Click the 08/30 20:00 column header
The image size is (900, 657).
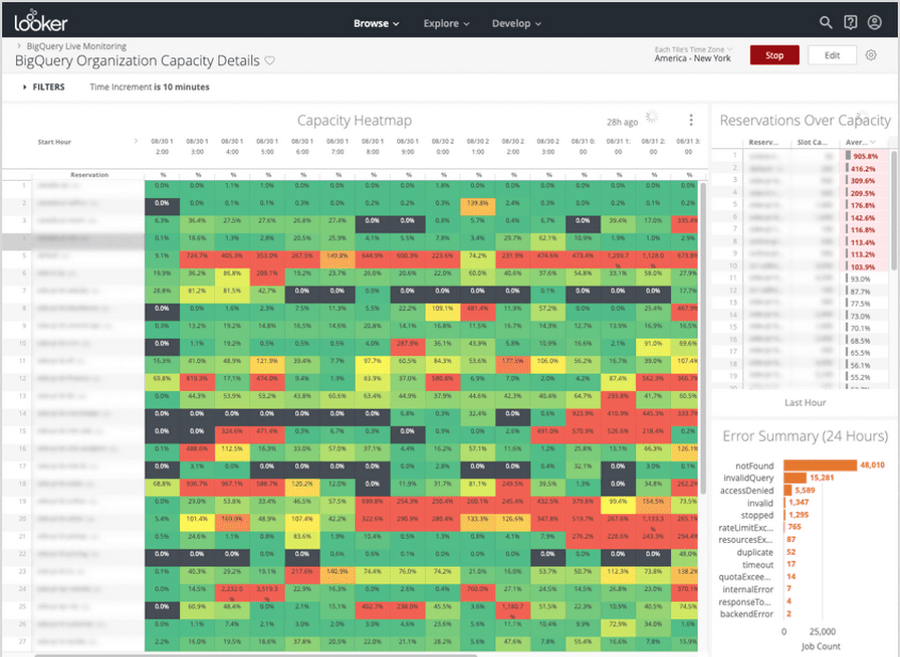443,146
